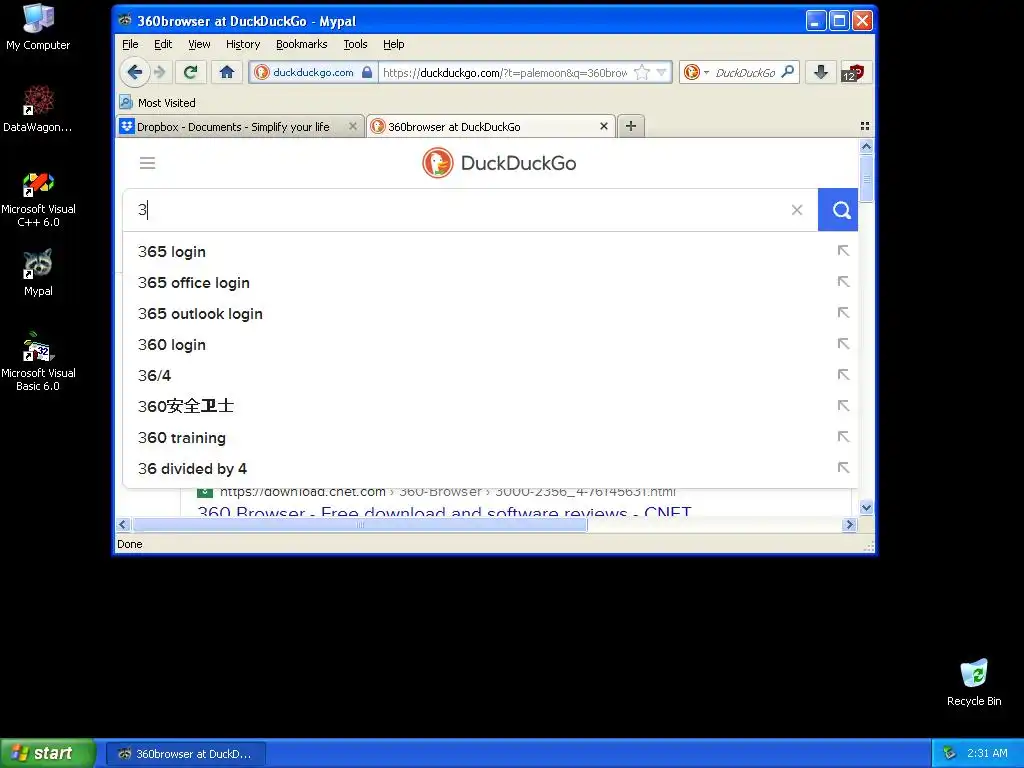Fill search with '360安全卫士' arrow icon

click(843, 406)
